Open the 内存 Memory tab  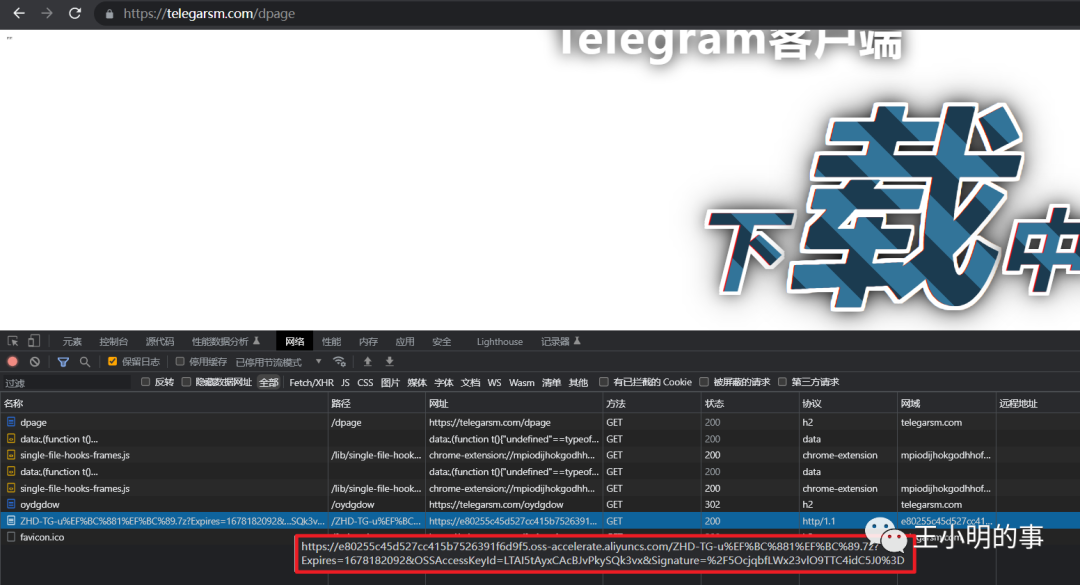click(x=368, y=342)
